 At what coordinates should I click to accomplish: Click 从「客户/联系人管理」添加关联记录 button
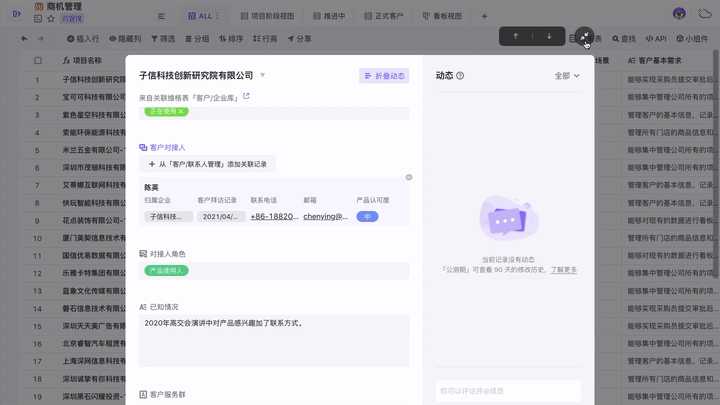tap(209, 163)
